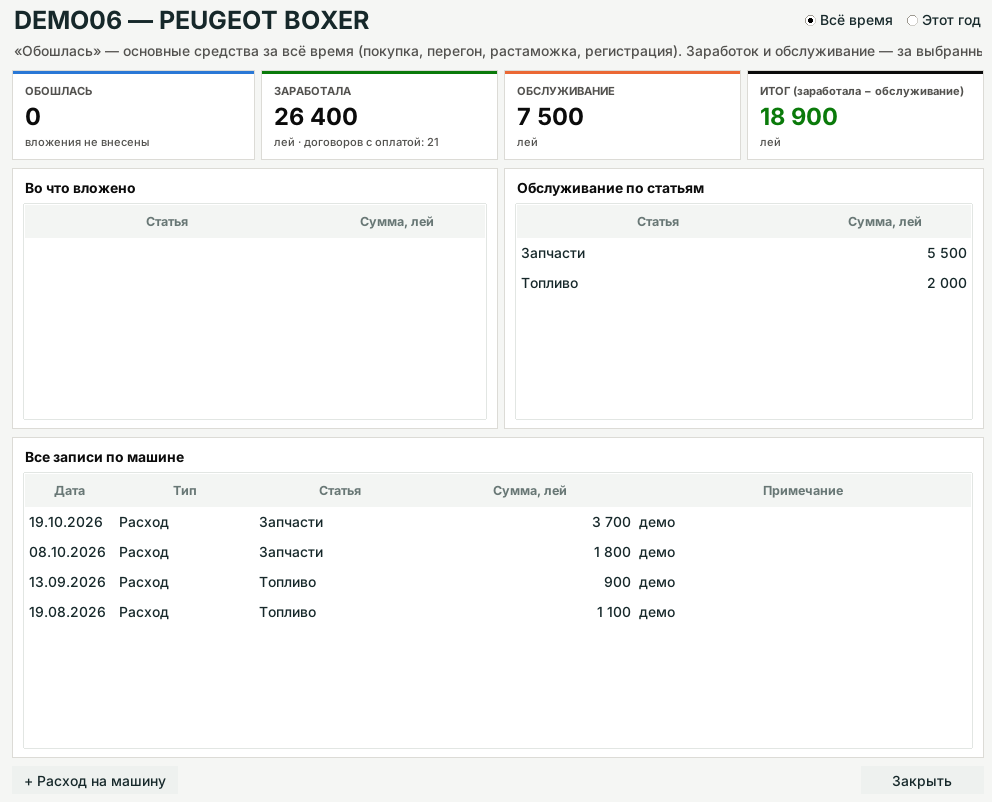Select the "Запчасти" row showing 5 500
The width and height of the screenshot is (992, 802).
744,253
